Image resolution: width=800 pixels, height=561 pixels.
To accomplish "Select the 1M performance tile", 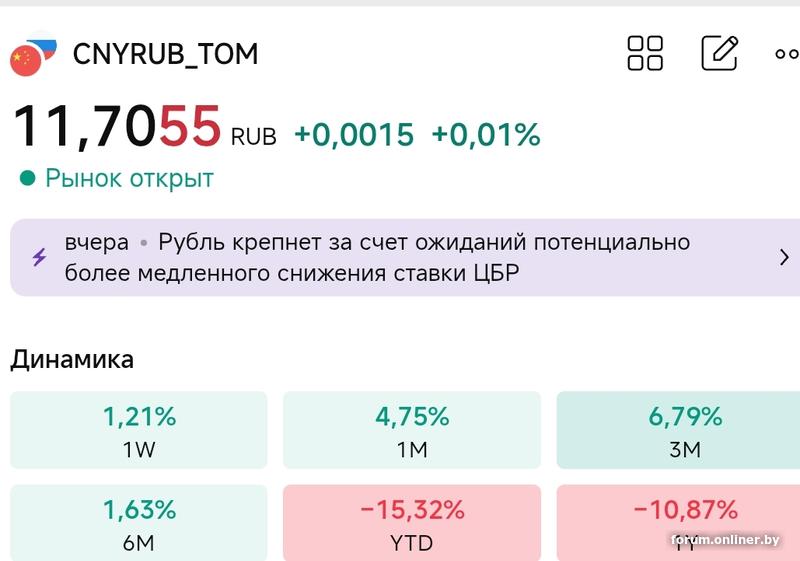I will pyautogui.click(x=412, y=430).
